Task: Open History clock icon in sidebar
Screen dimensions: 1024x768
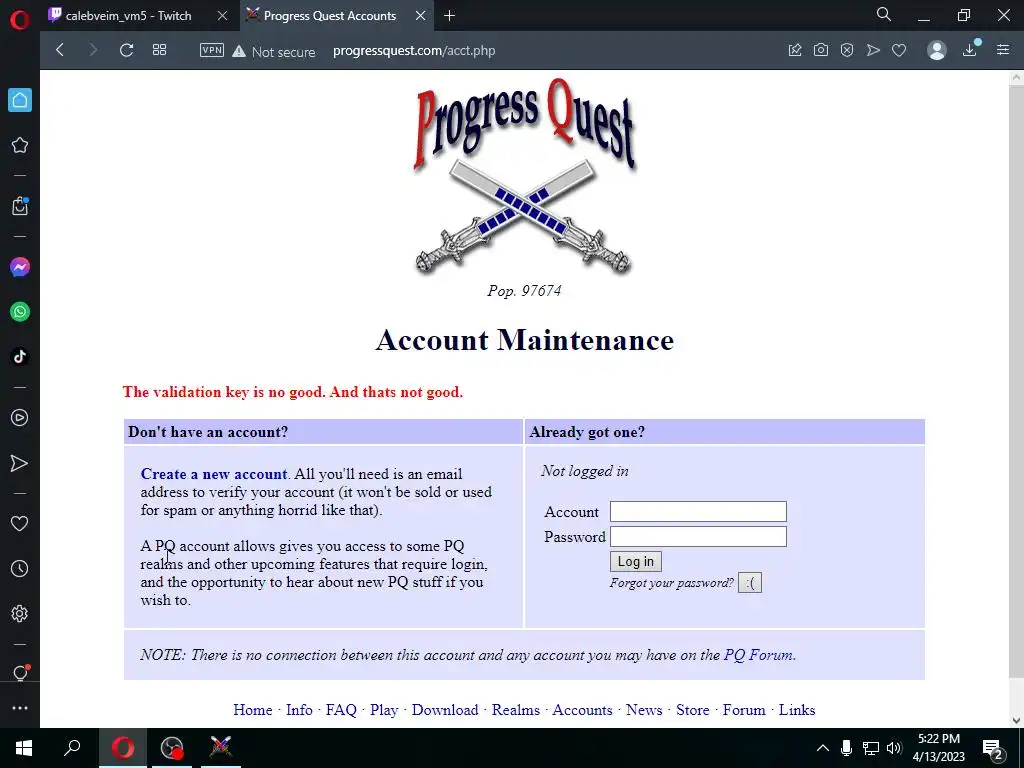Action: (x=20, y=569)
